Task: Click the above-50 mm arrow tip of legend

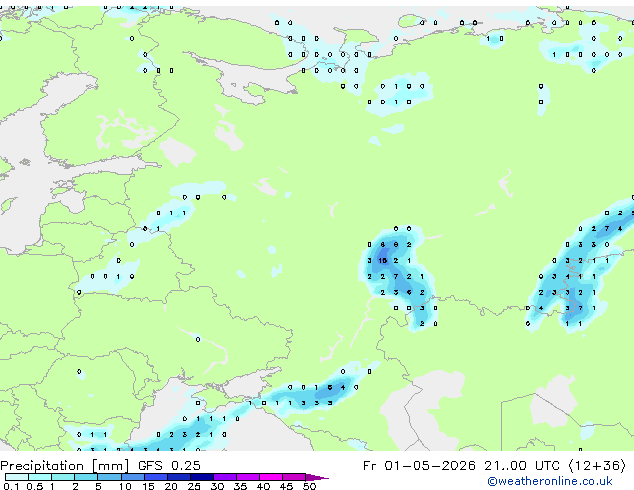Action: point(317,477)
